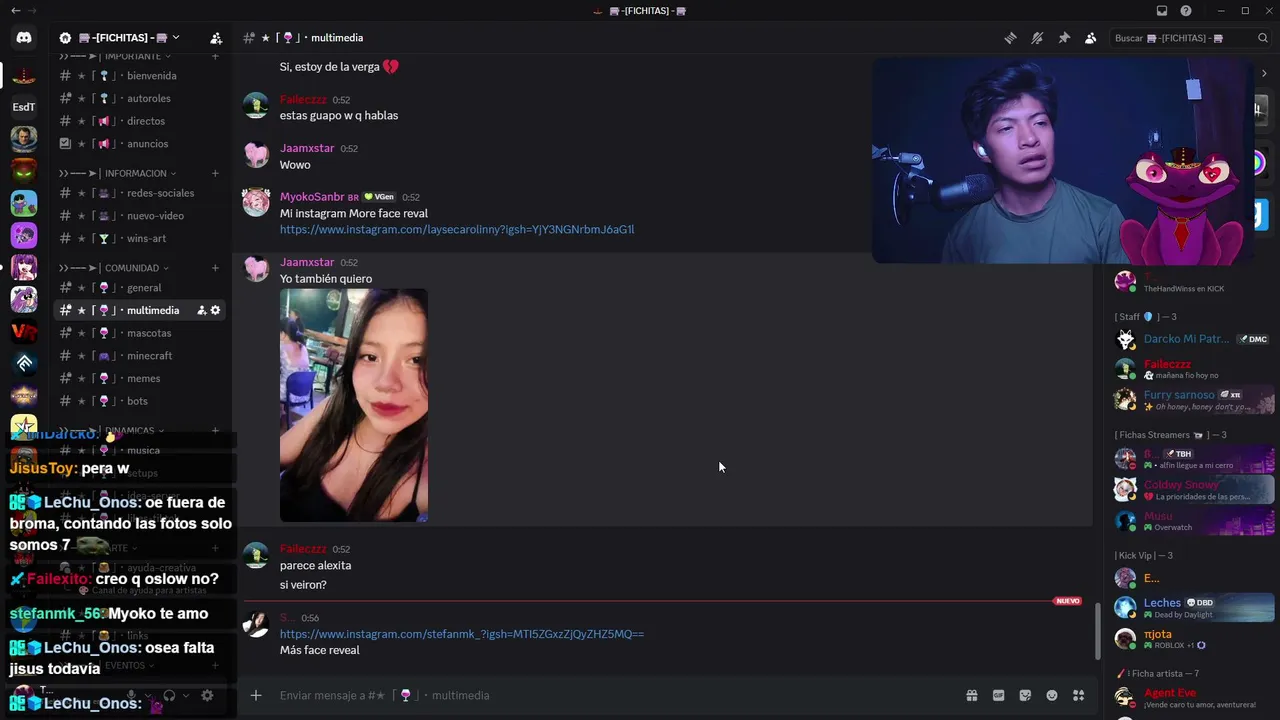
Task: Open the attachment plus menu
Action: 256,695
